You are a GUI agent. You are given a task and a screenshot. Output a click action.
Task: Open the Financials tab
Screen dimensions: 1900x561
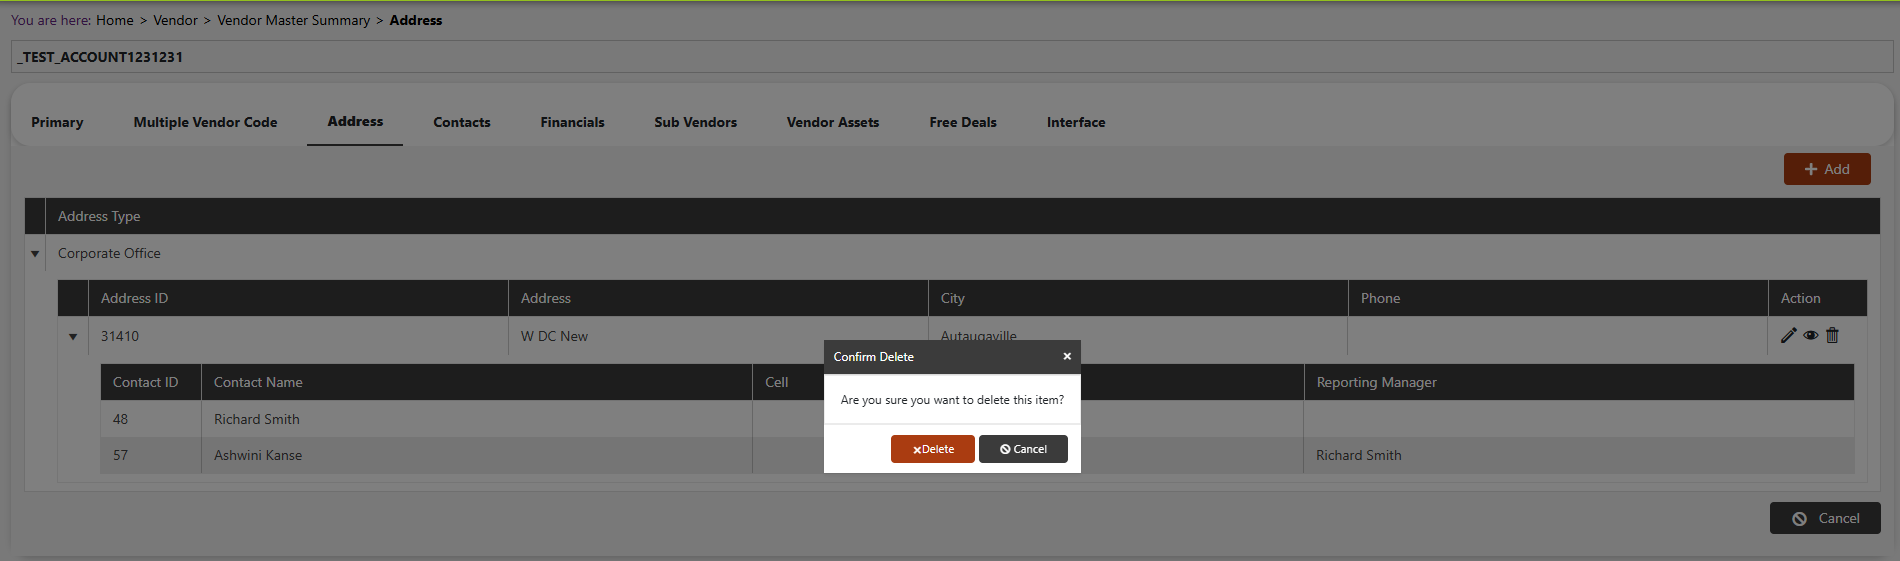pos(572,122)
